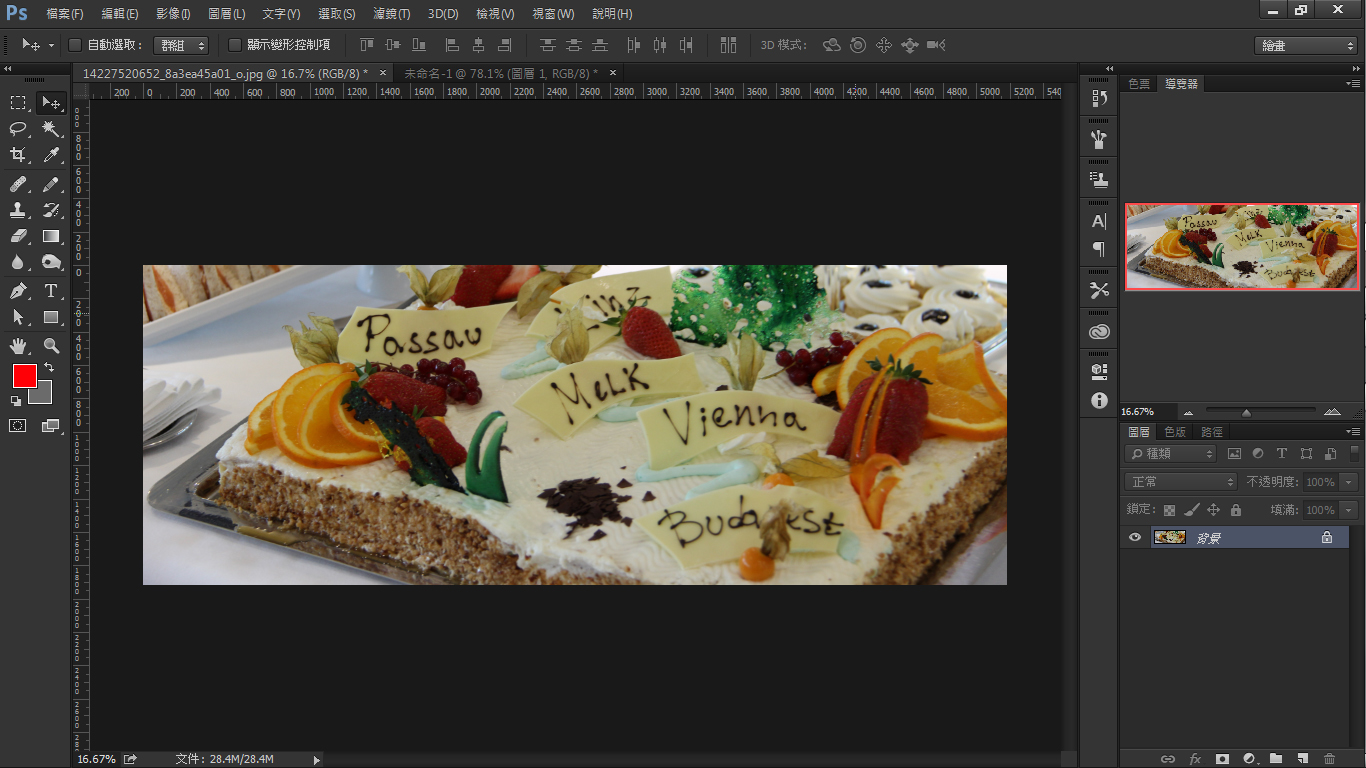The height and width of the screenshot is (768, 1366).
Task: Select the Pencil tool
Action: 51,184
